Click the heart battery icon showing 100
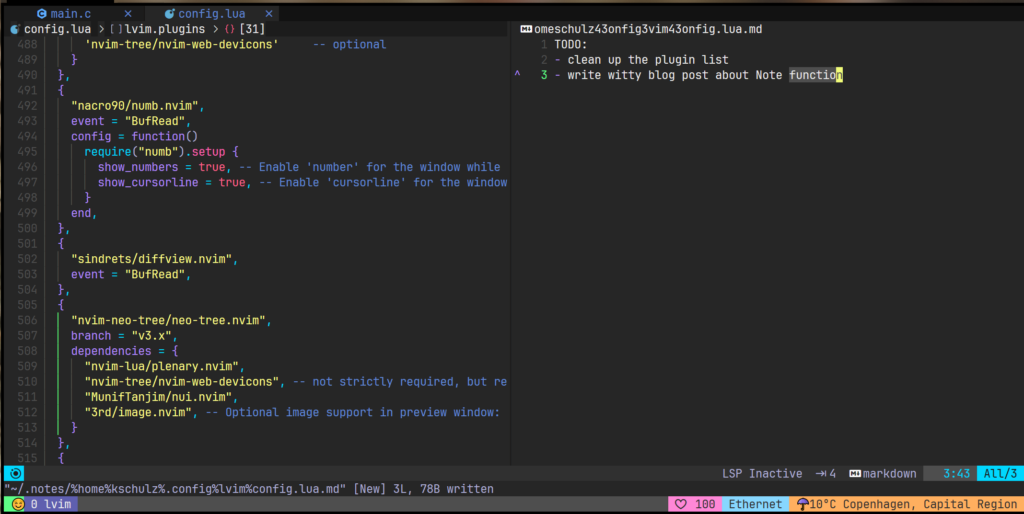 coord(695,504)
